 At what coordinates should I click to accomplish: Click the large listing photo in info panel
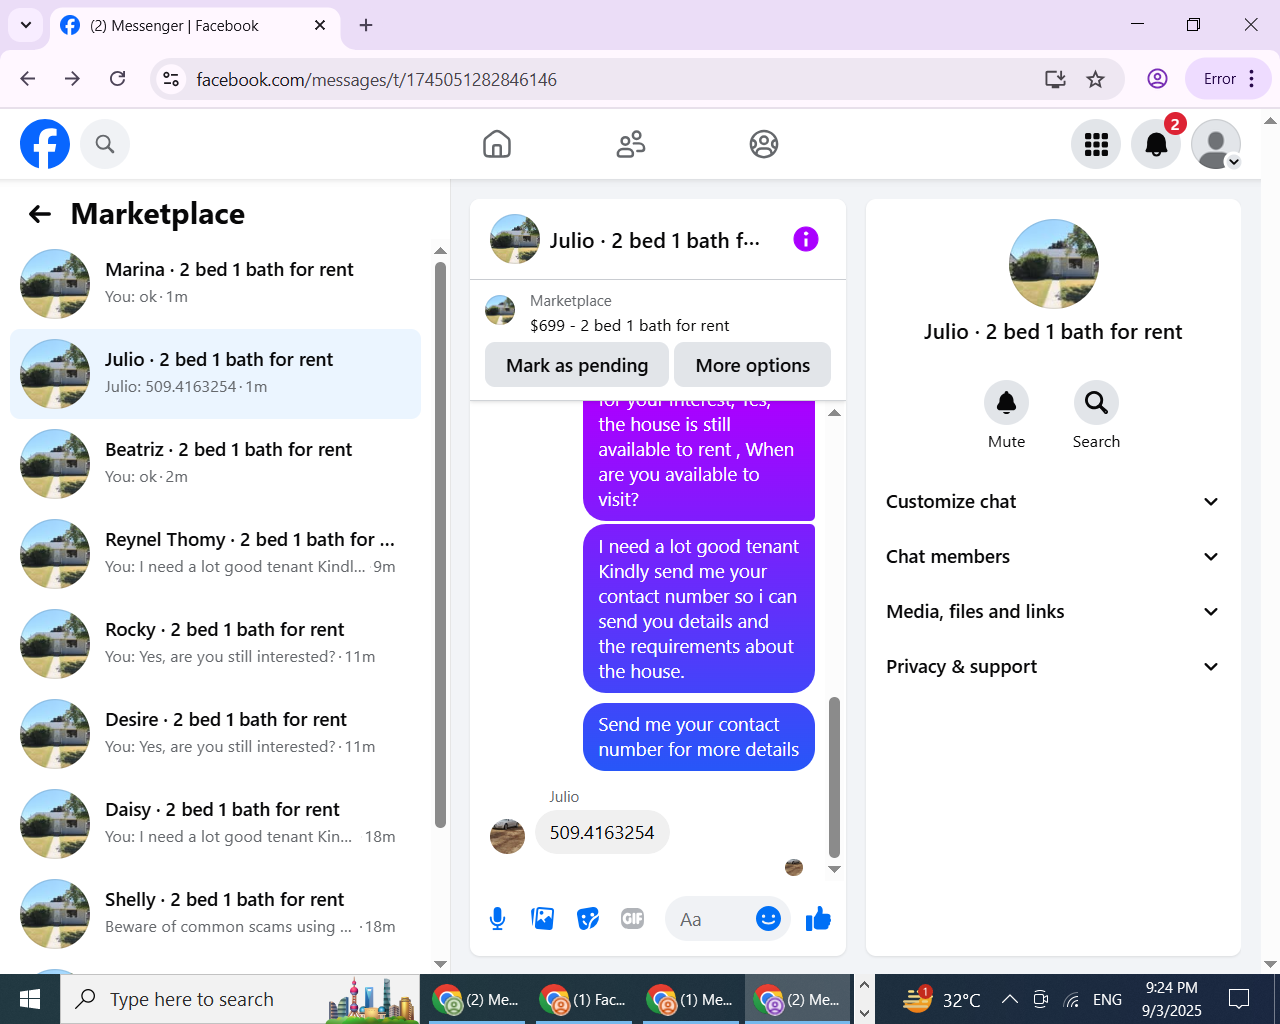[x=1054, y=264]
